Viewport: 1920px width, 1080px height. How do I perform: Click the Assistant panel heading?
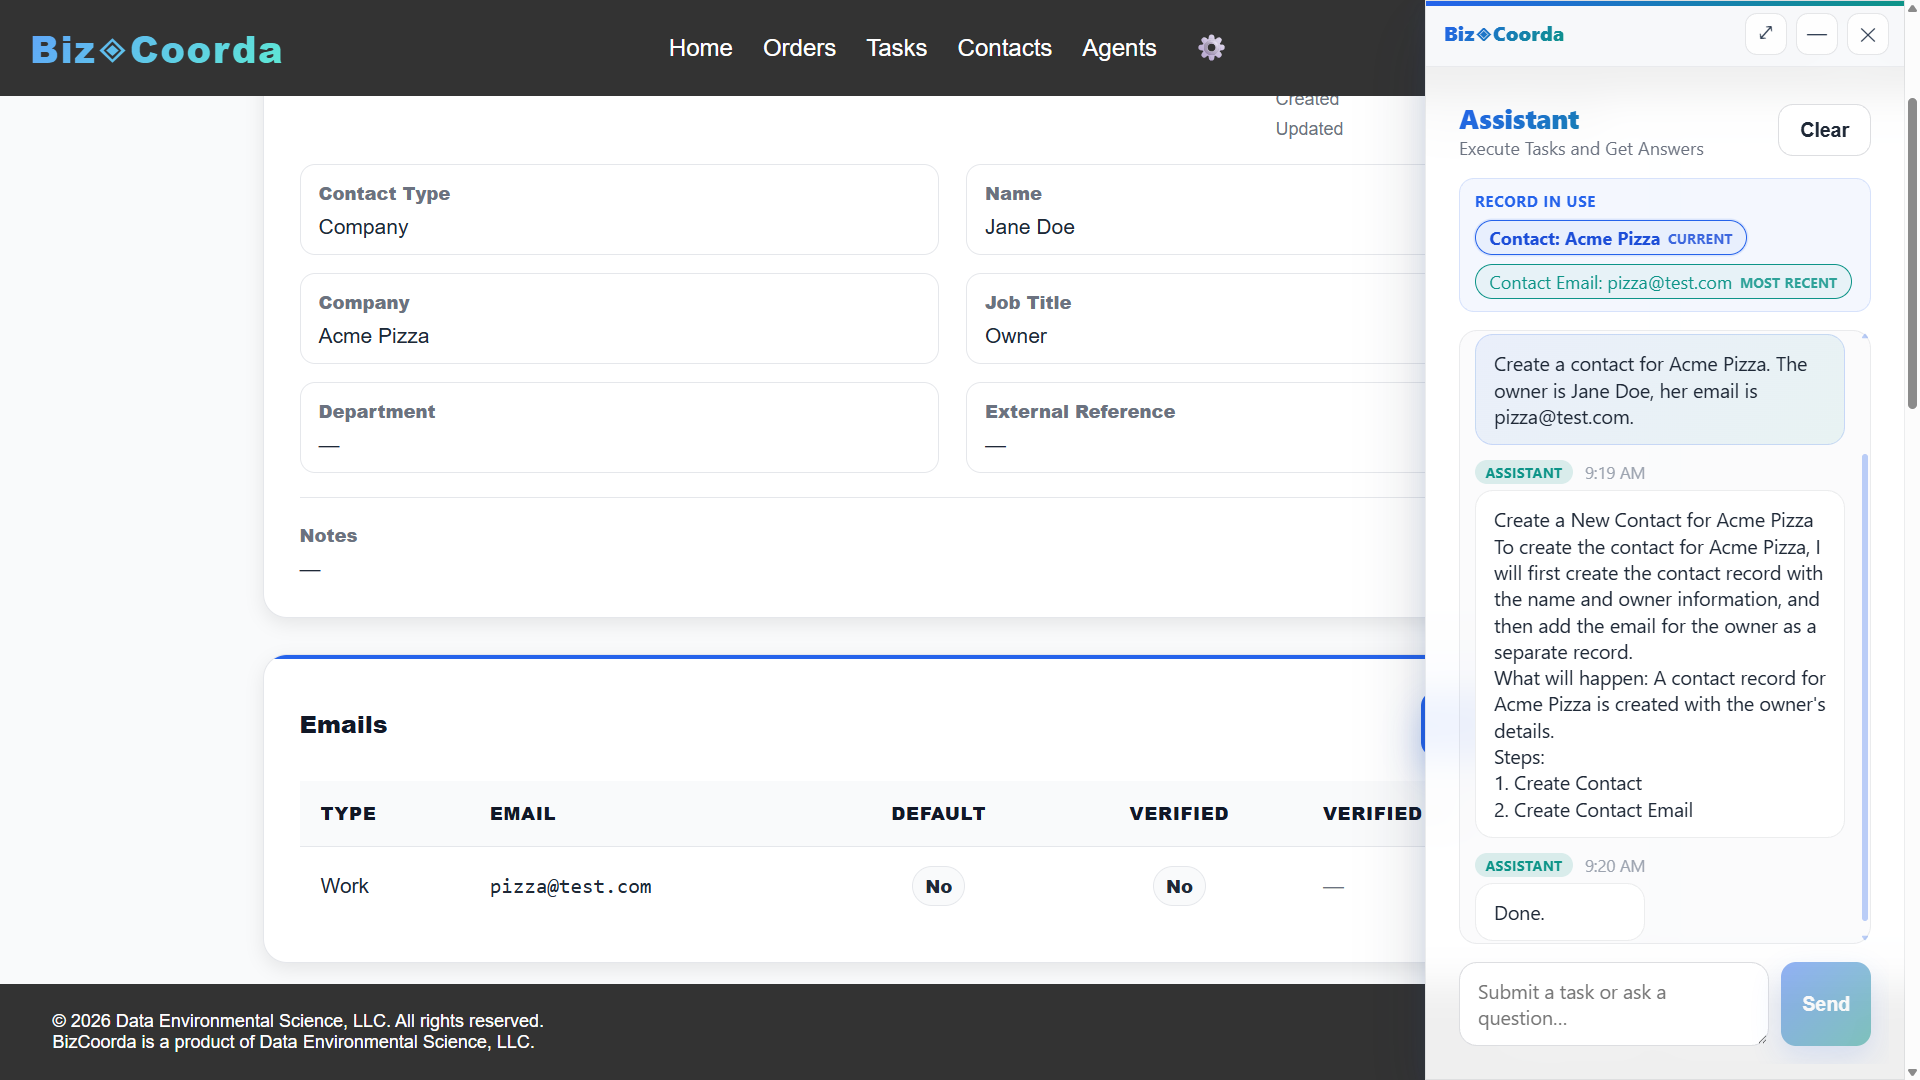coord(1519,120)
